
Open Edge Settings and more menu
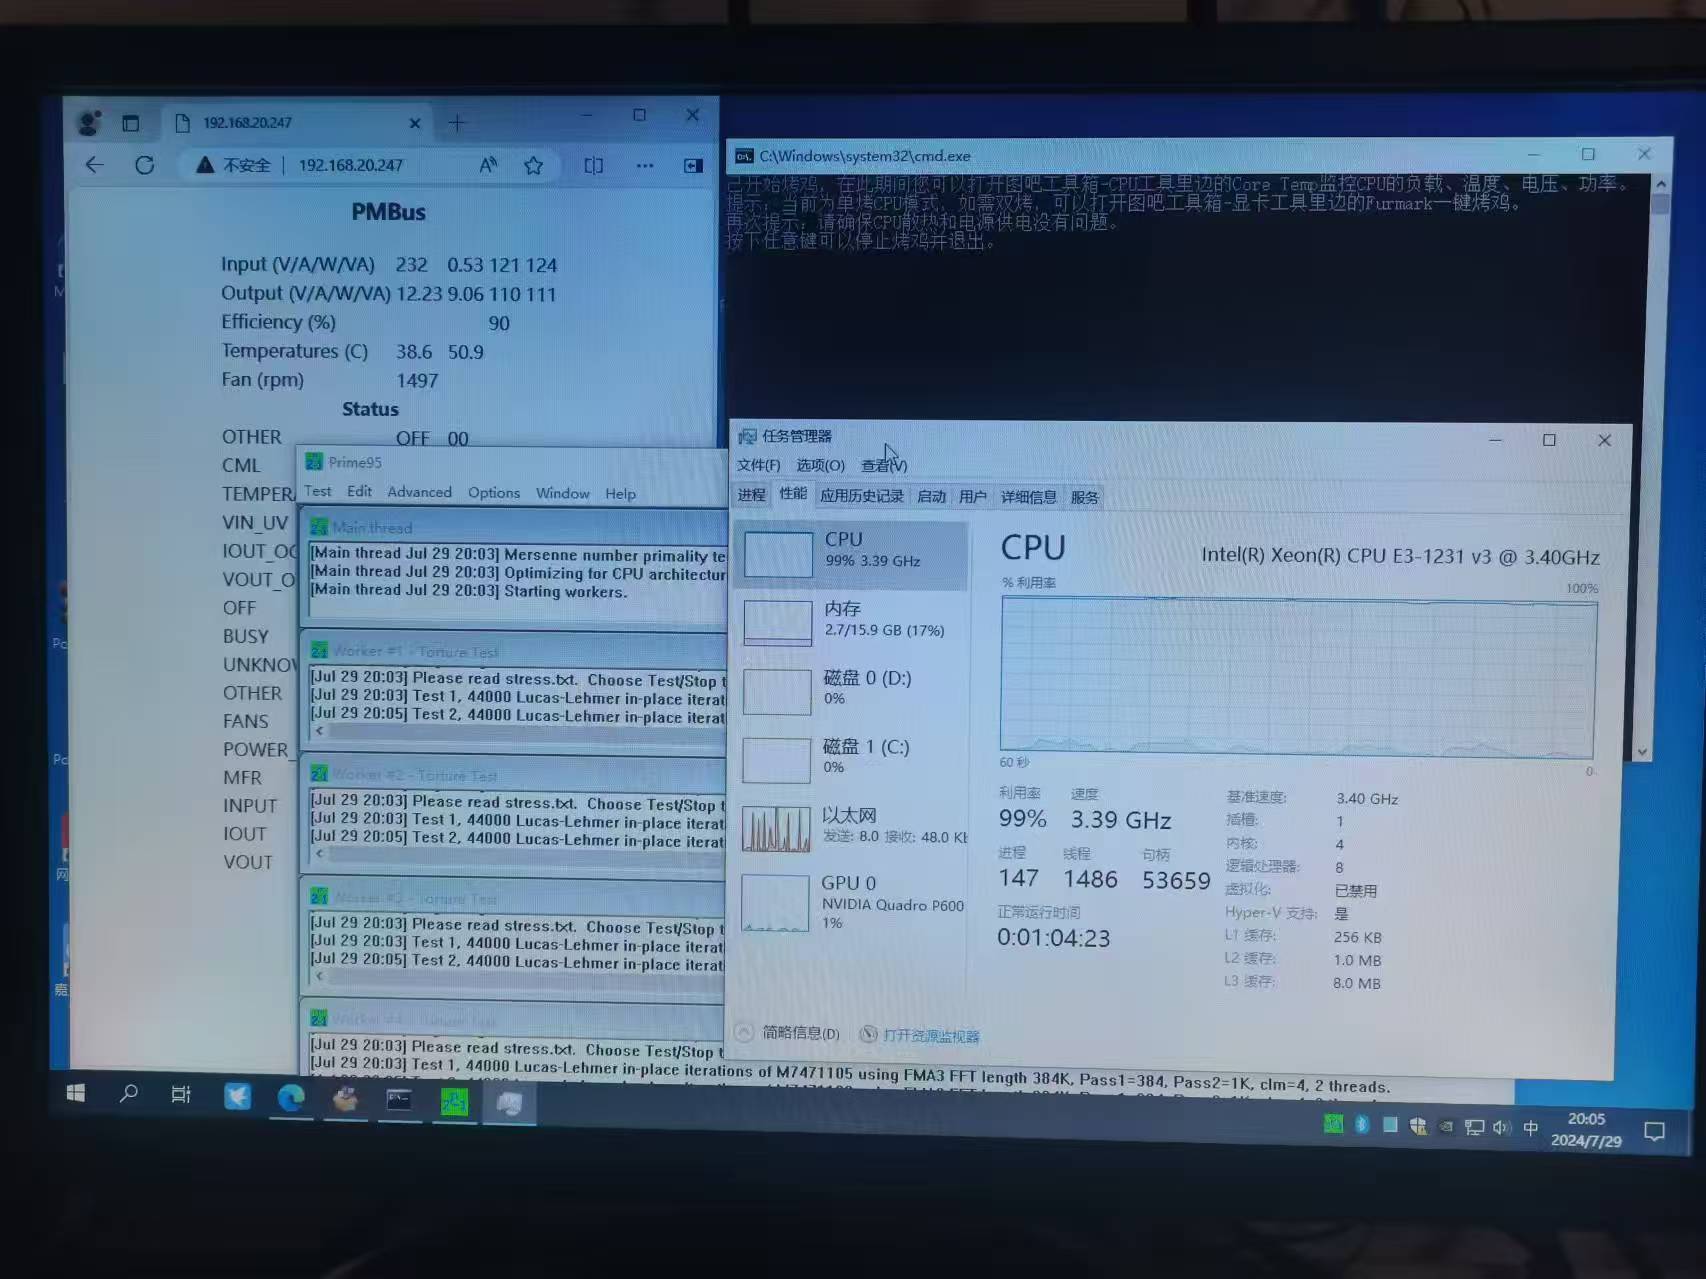pos(645,165)
